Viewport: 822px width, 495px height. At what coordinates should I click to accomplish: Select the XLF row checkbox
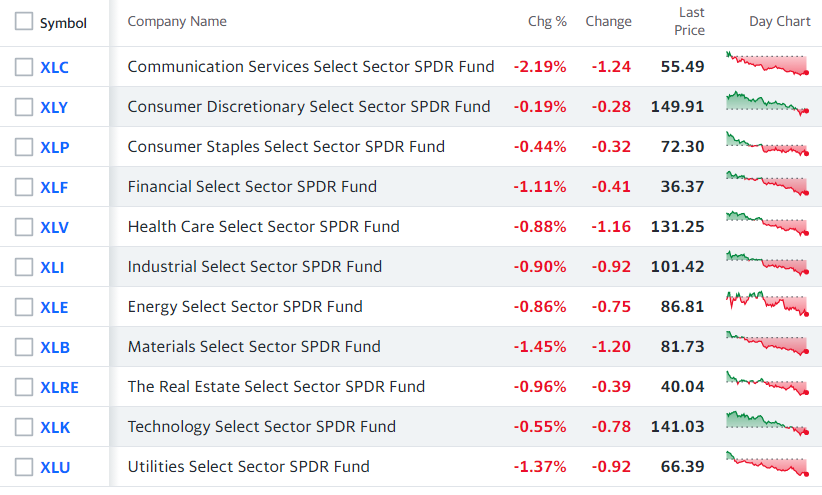pos(24,187)
